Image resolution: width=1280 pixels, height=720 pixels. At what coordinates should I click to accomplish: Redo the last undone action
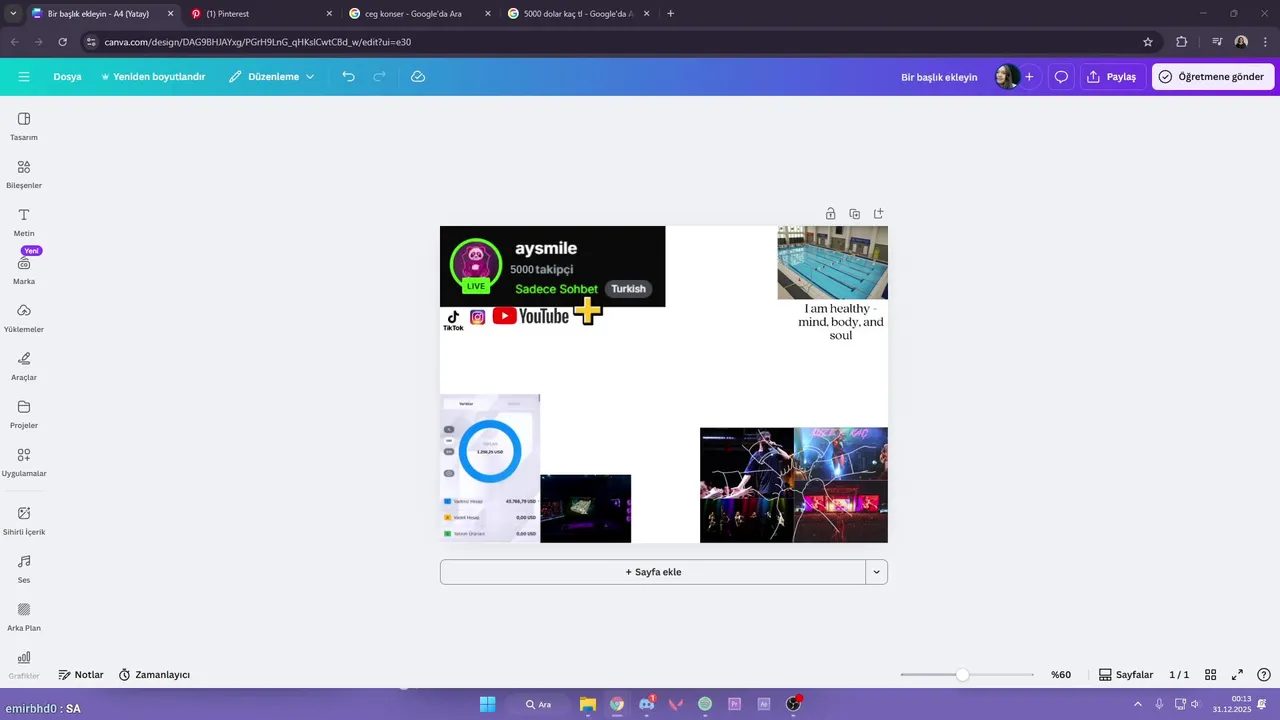pyautogui.click(x=379, y=77)
